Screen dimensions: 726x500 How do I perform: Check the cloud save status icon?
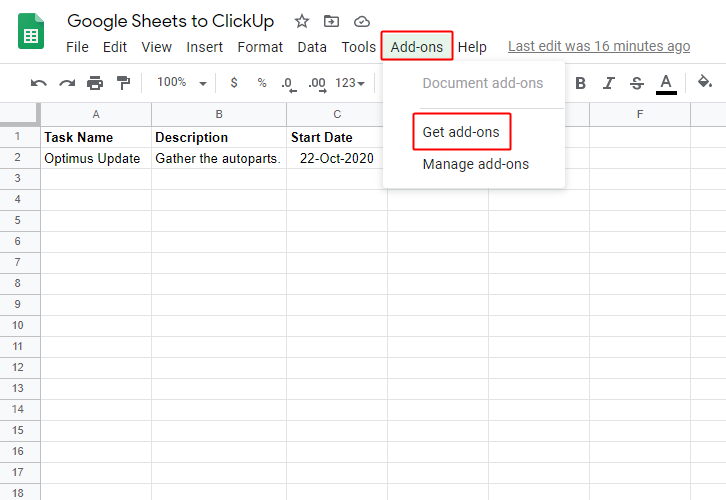tap(362, 22)
